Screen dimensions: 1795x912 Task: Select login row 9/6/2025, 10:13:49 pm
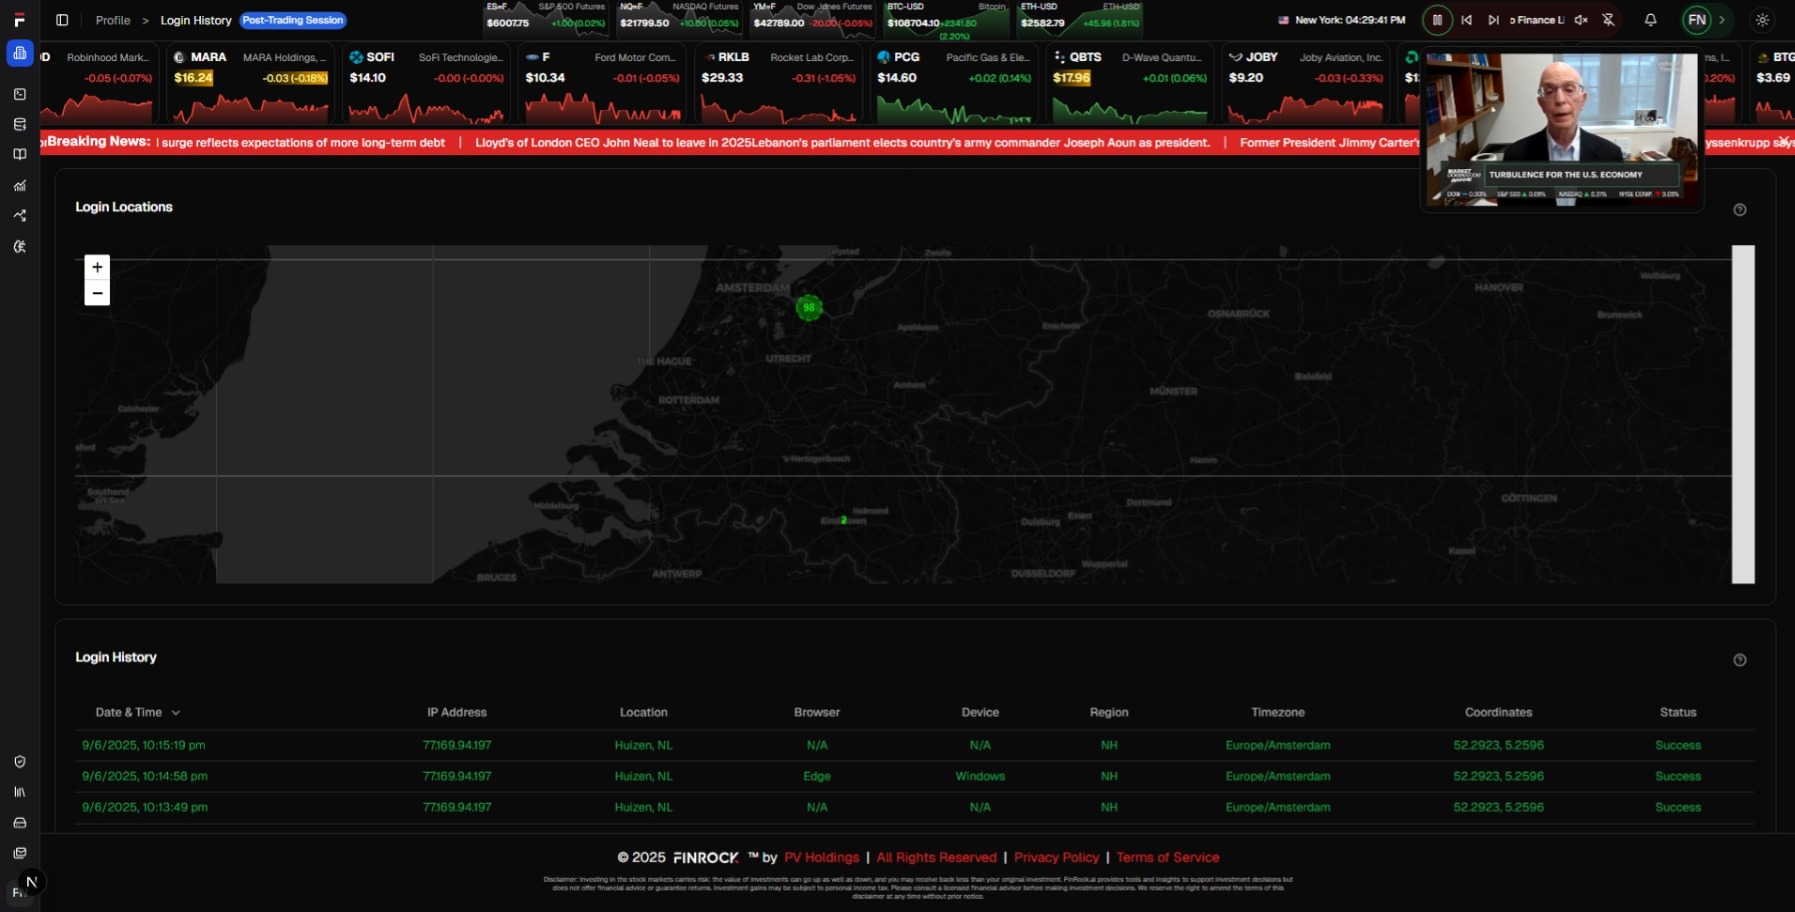[914, 808]
